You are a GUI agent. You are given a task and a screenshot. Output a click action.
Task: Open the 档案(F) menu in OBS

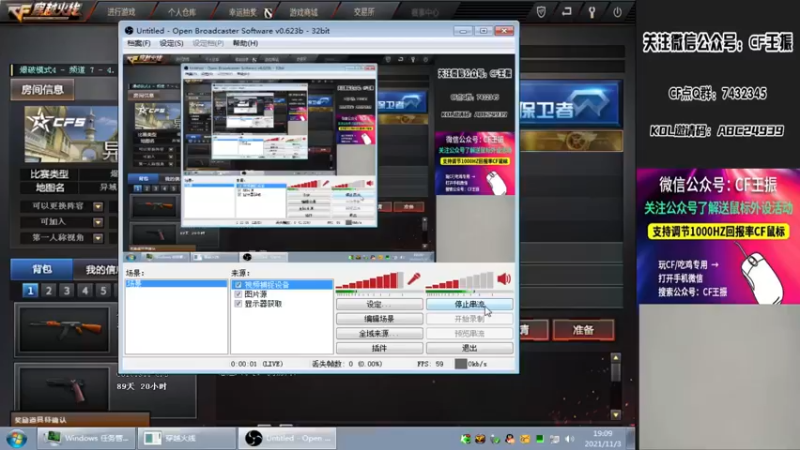point(139,43)
